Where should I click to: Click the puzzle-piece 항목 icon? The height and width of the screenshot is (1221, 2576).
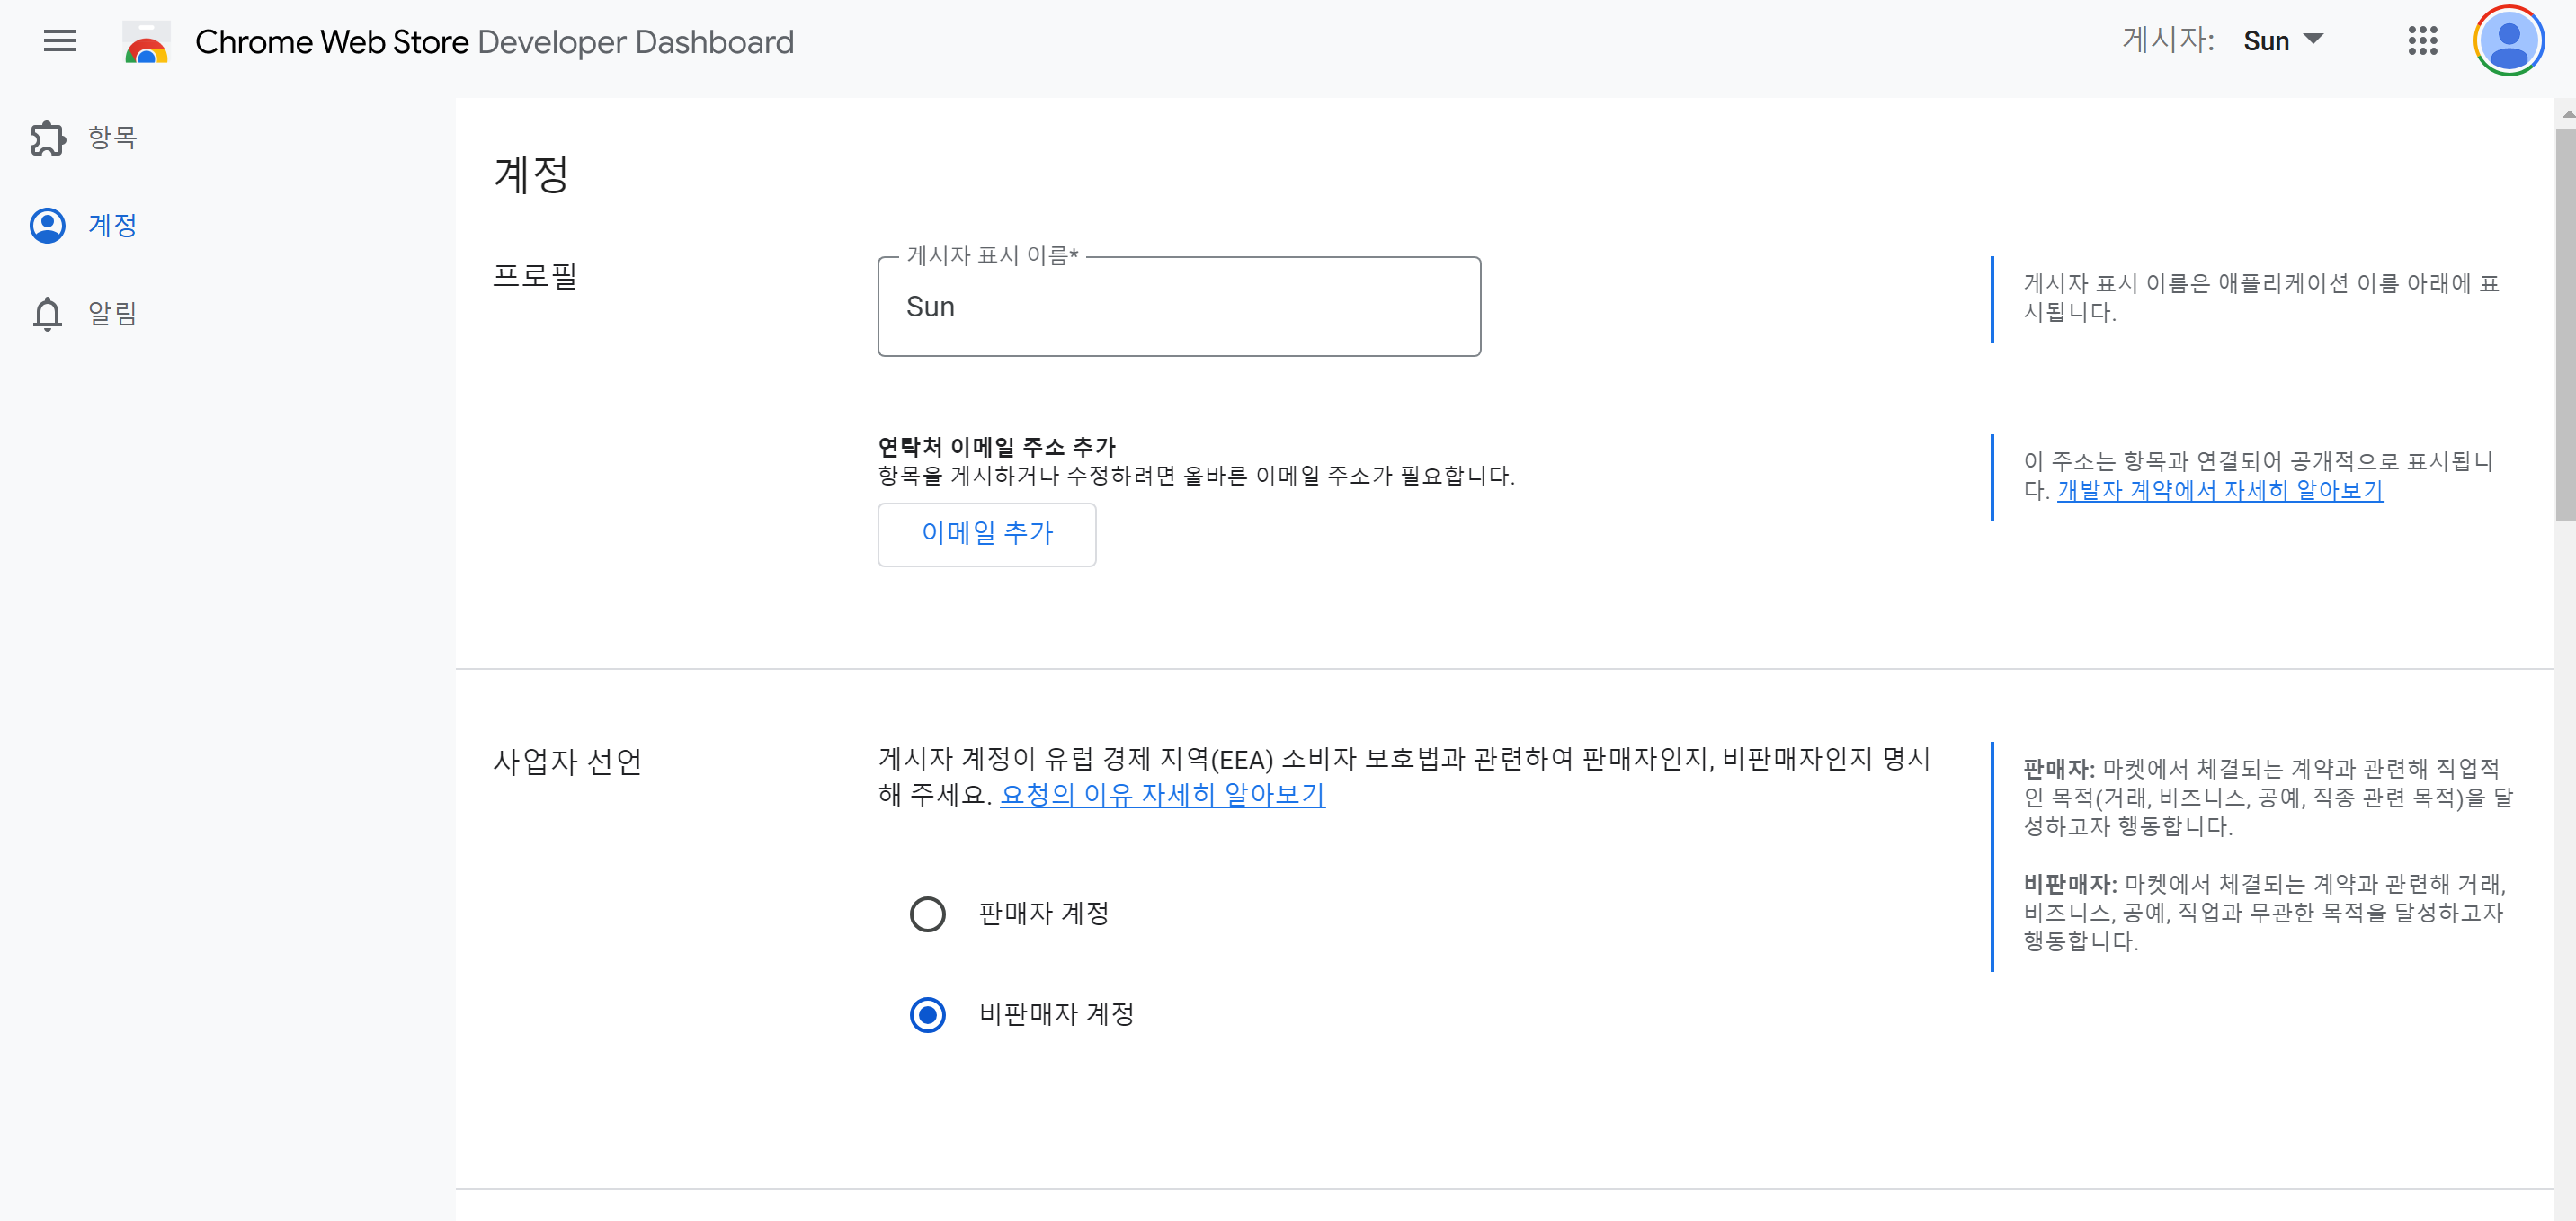coord(47,138)
